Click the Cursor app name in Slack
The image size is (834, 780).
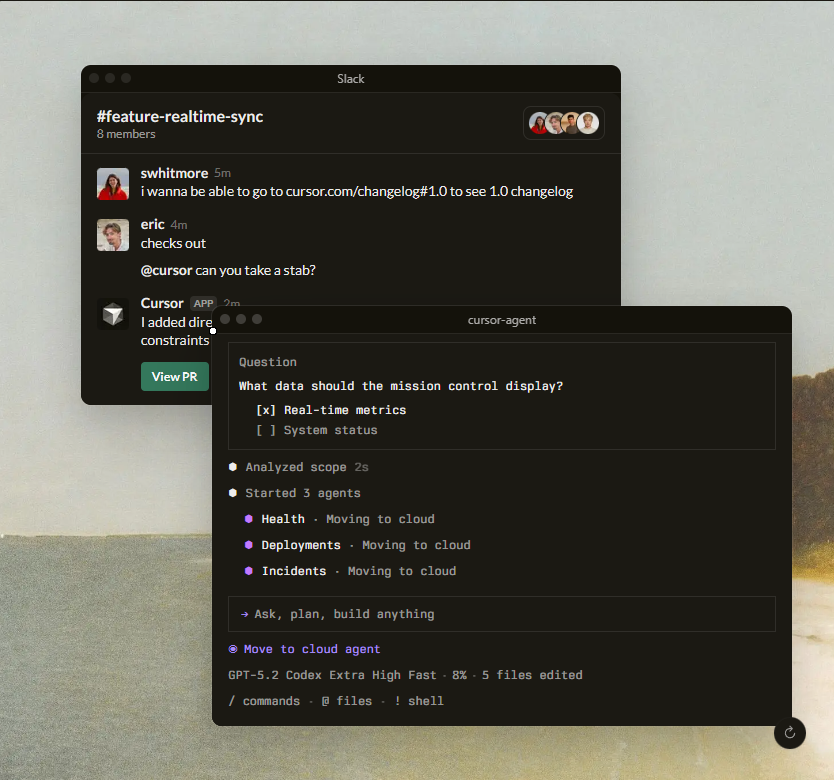[x=162, y=303]
